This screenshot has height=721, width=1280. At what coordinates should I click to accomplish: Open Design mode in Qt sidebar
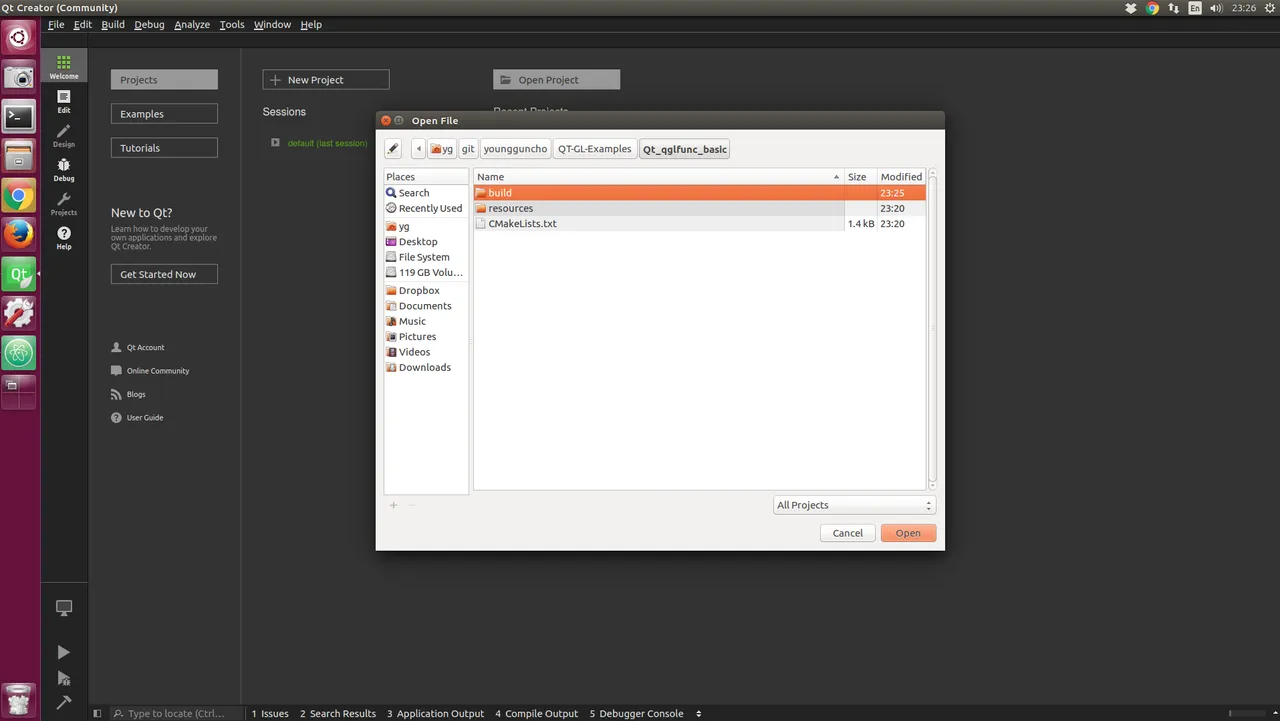point(64,135)
